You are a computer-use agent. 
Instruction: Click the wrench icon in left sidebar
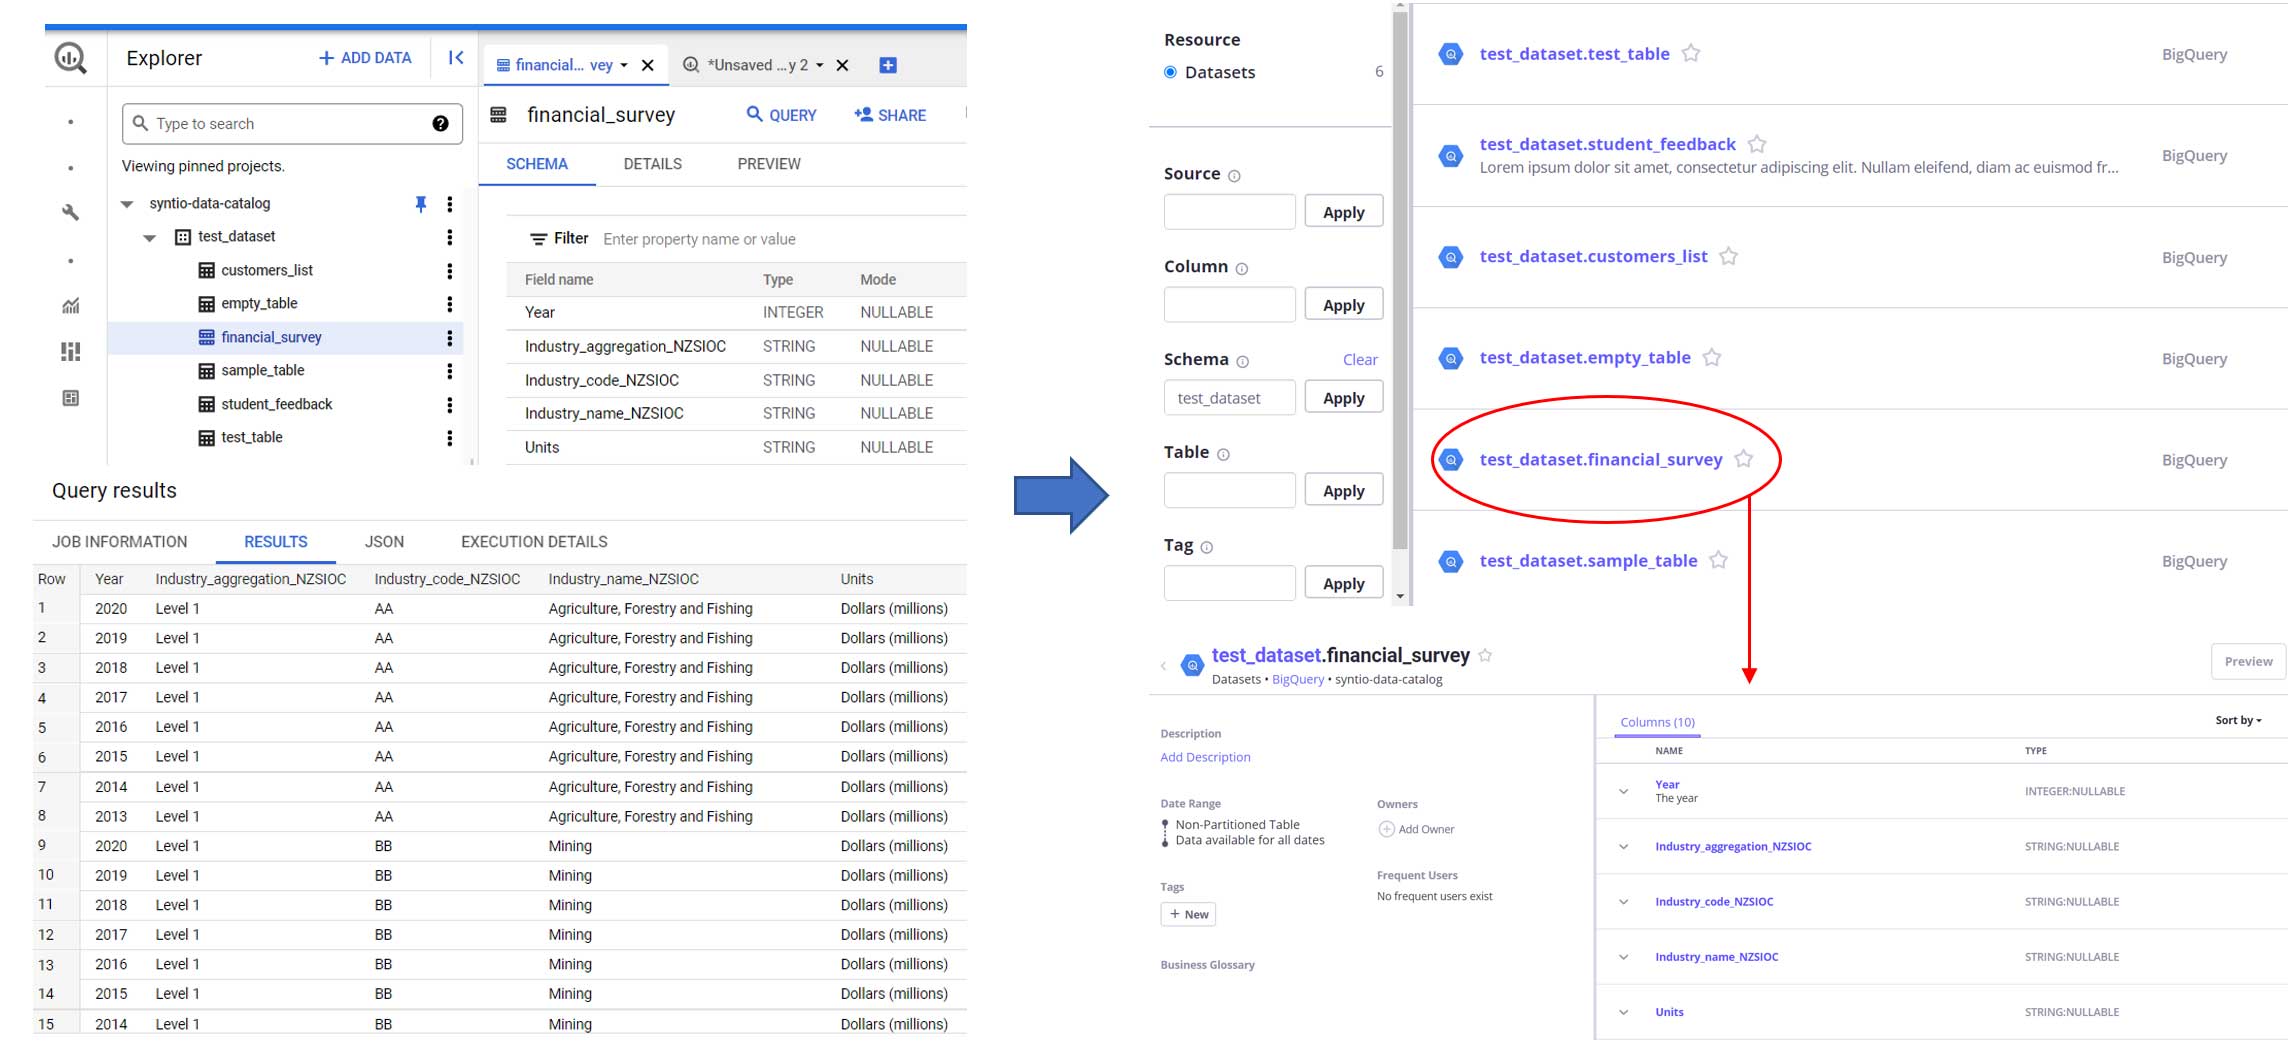[70, 212]
